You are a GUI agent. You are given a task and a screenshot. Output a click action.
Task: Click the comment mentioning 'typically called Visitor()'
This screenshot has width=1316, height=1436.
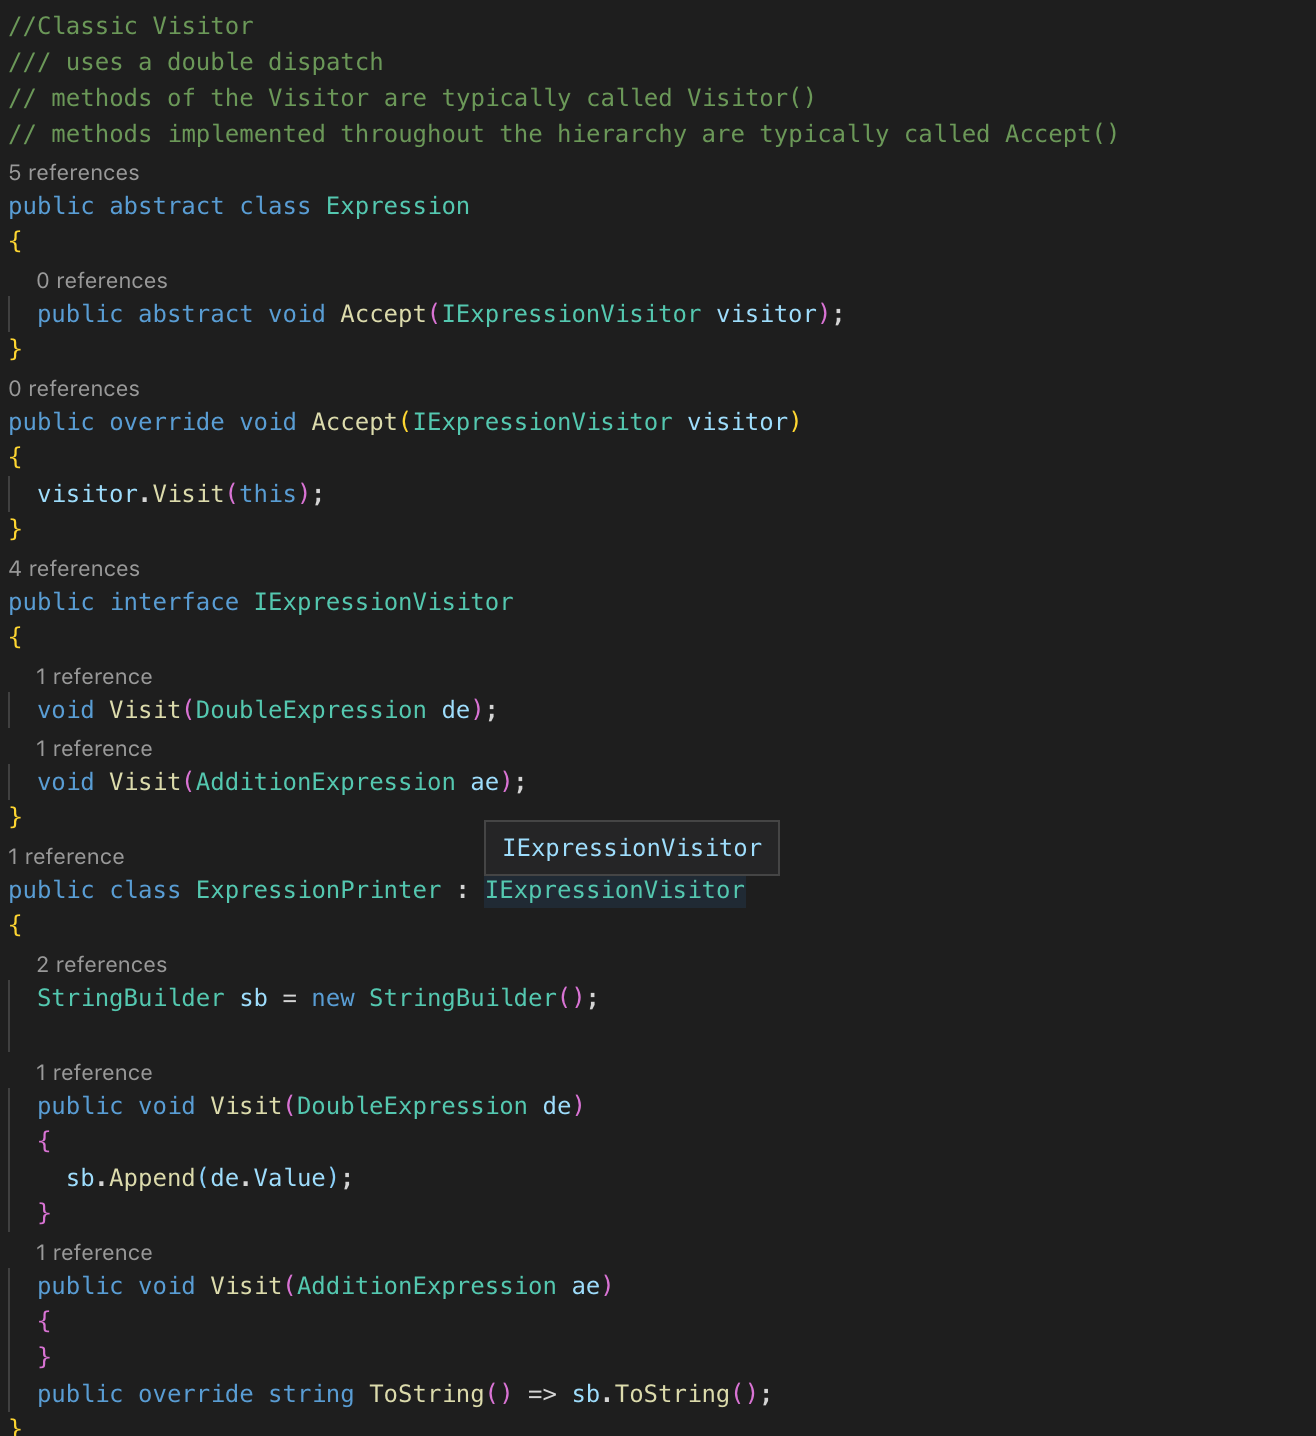pos(412,98)
